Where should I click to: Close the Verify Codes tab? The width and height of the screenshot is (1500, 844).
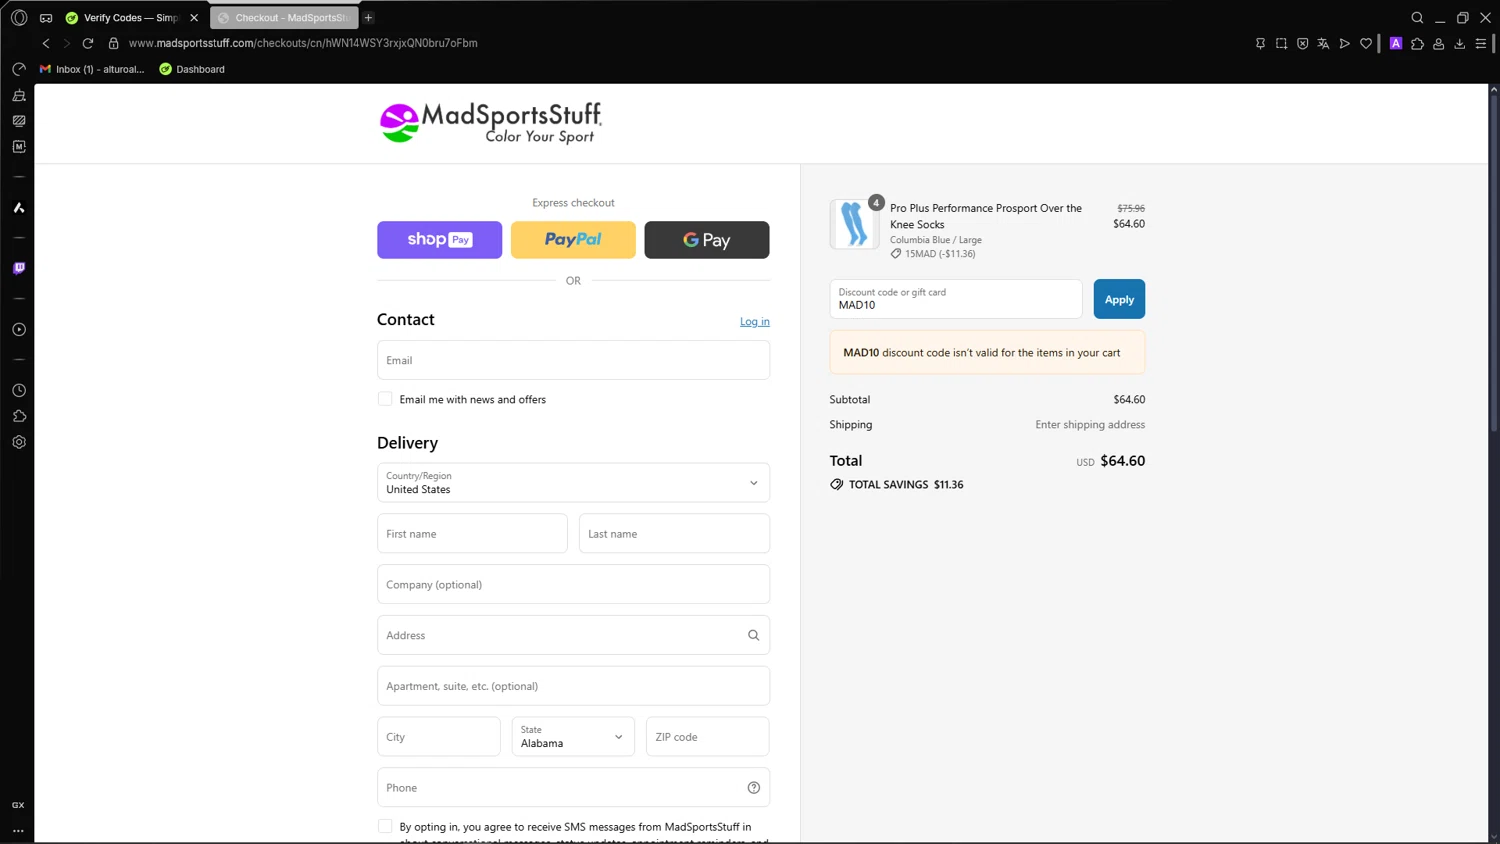point(194,18)
